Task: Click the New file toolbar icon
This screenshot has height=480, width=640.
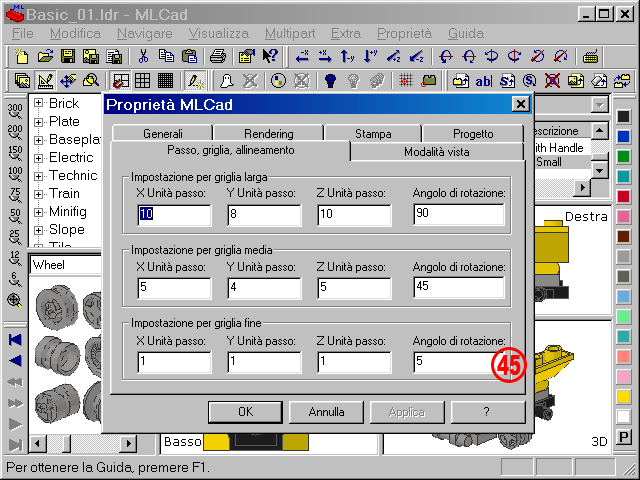Action: coord(22,56)
